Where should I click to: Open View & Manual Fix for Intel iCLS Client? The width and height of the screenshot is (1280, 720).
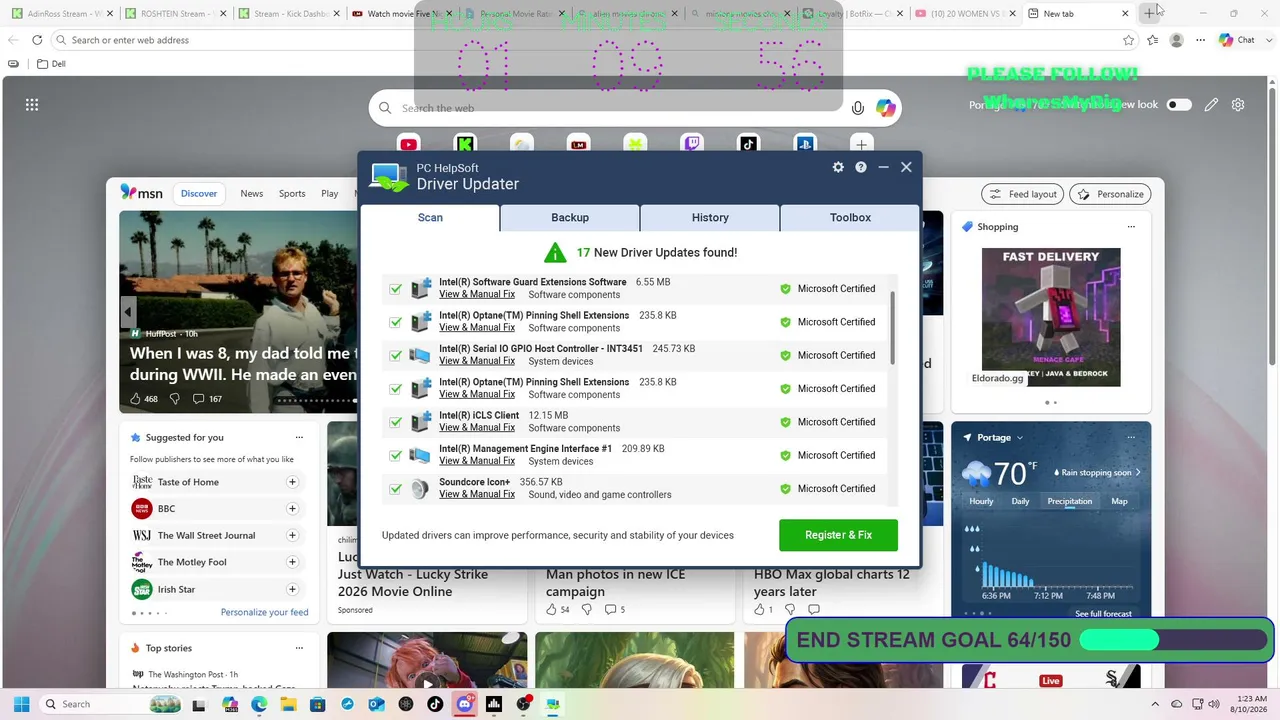(x=477, y=428)
